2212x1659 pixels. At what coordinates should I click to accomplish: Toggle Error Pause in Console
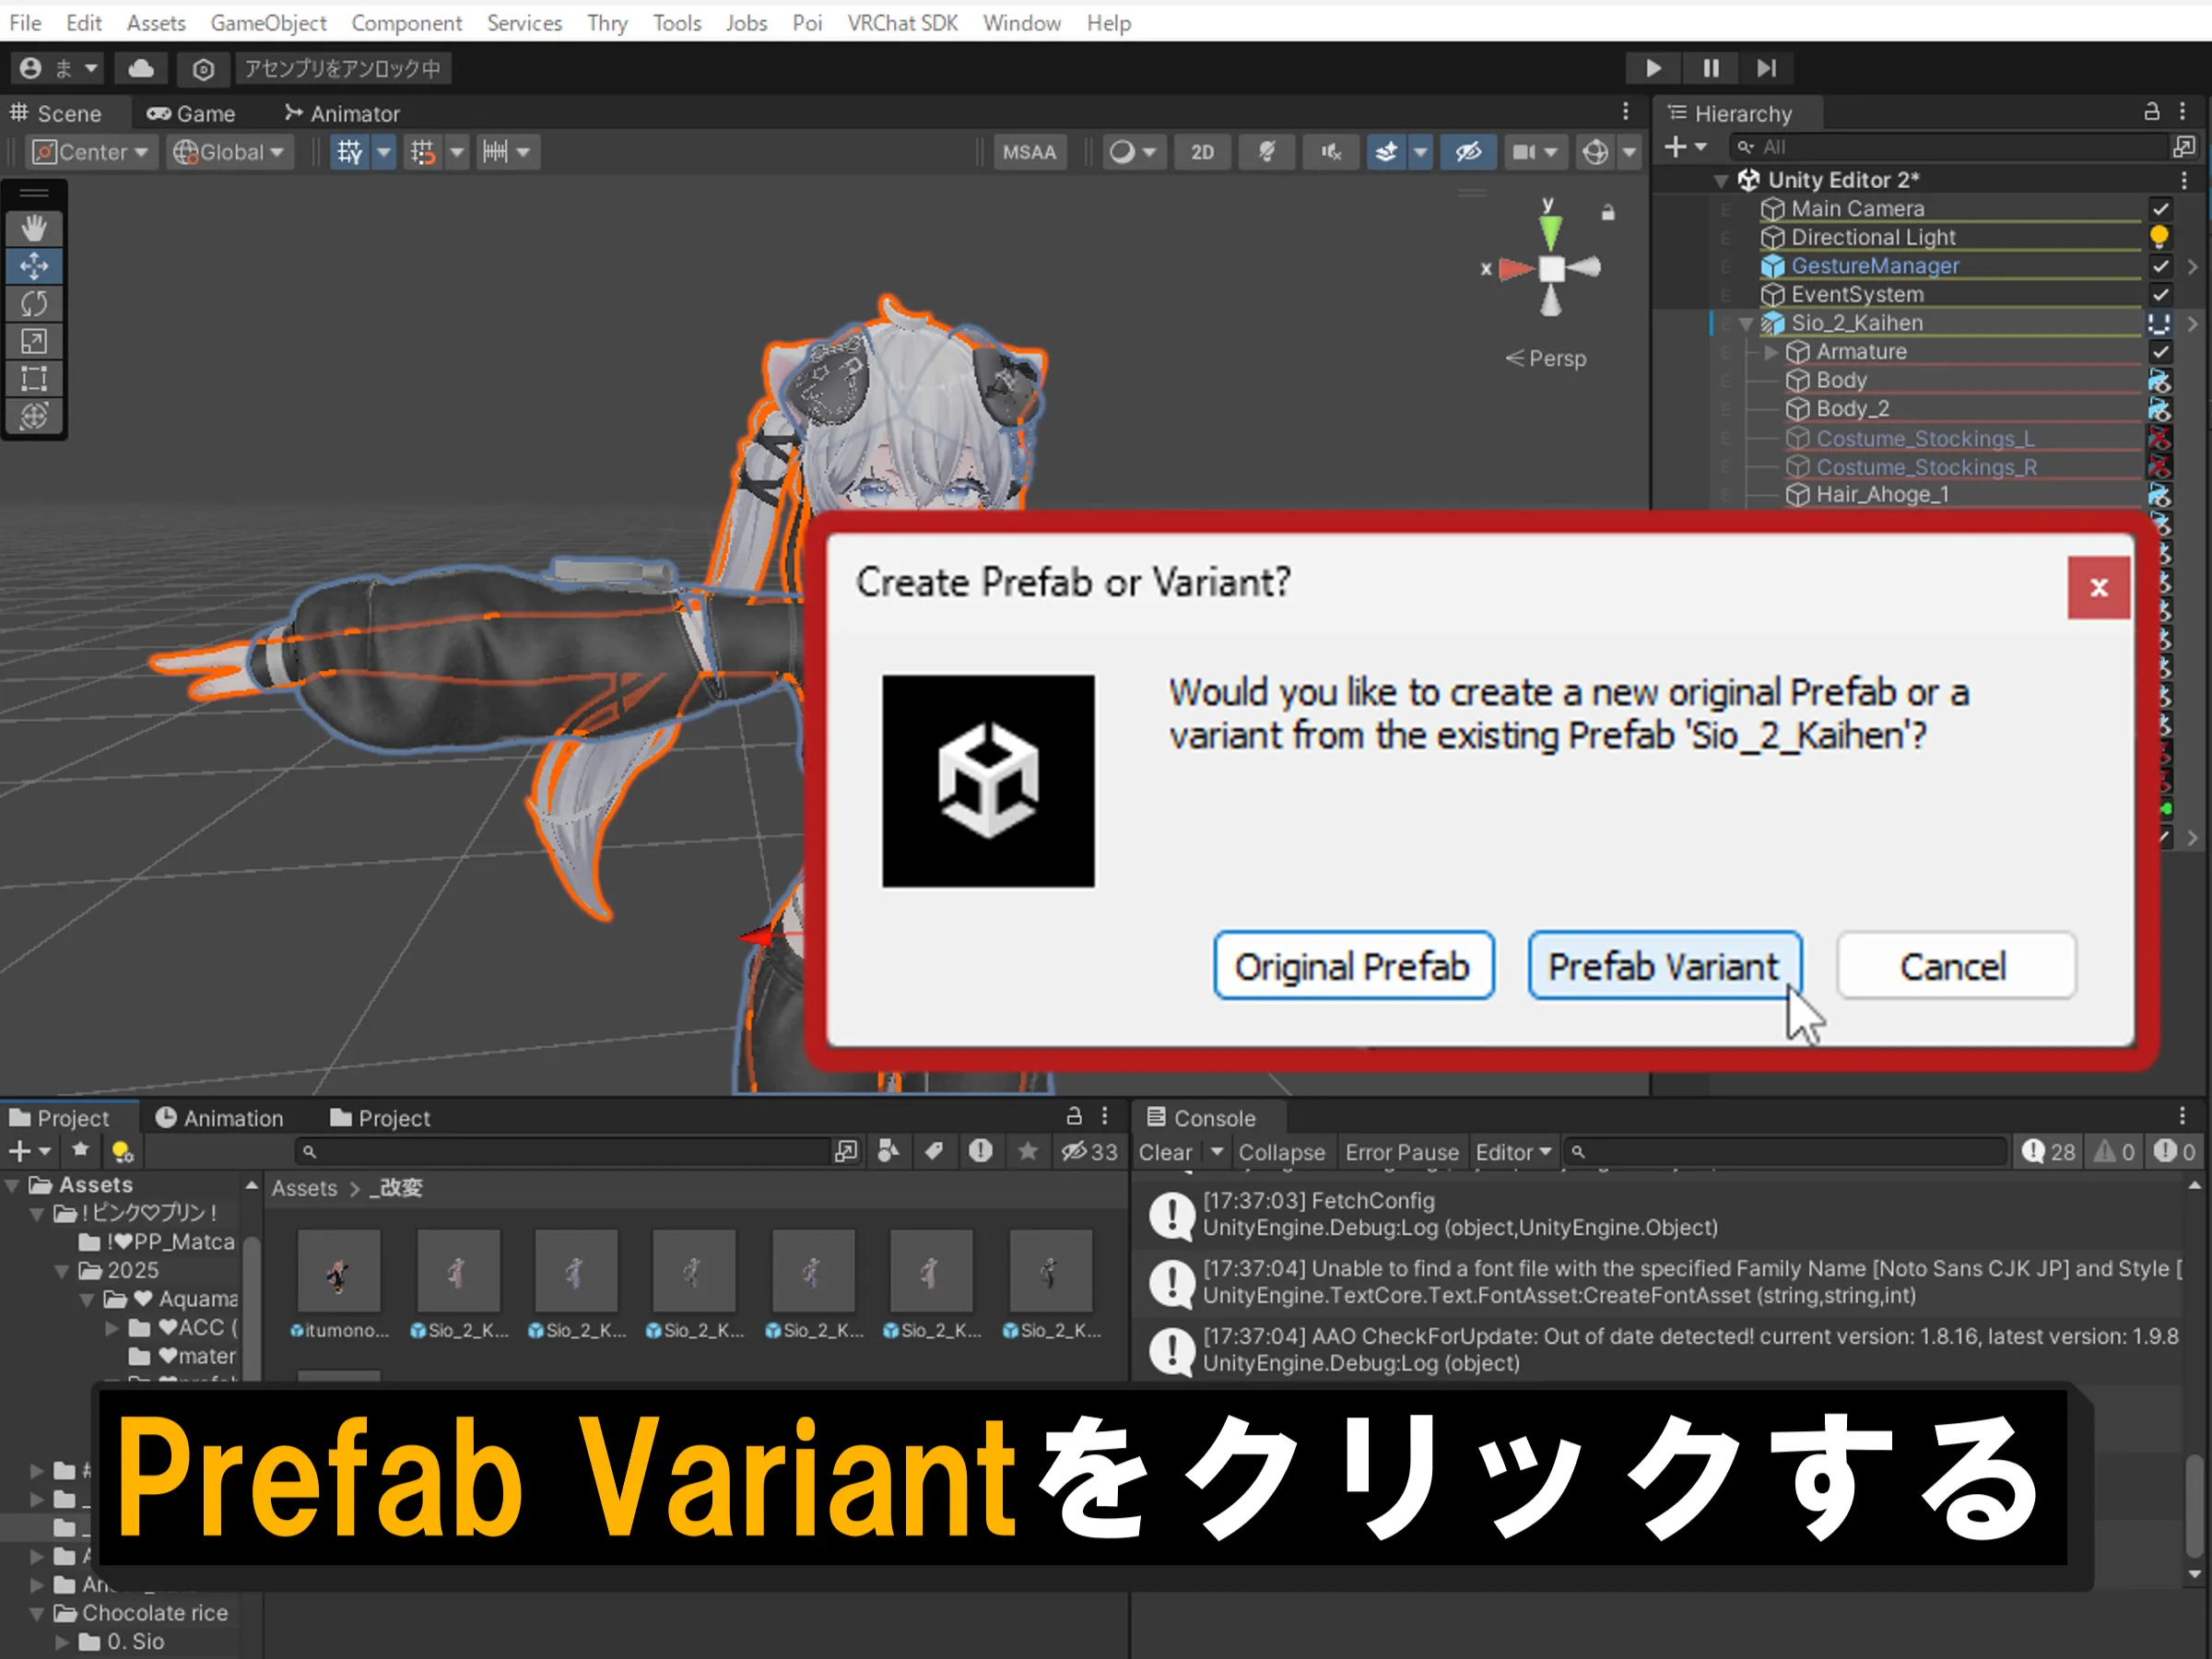pyautogui.click(x=1401, y=1152)
